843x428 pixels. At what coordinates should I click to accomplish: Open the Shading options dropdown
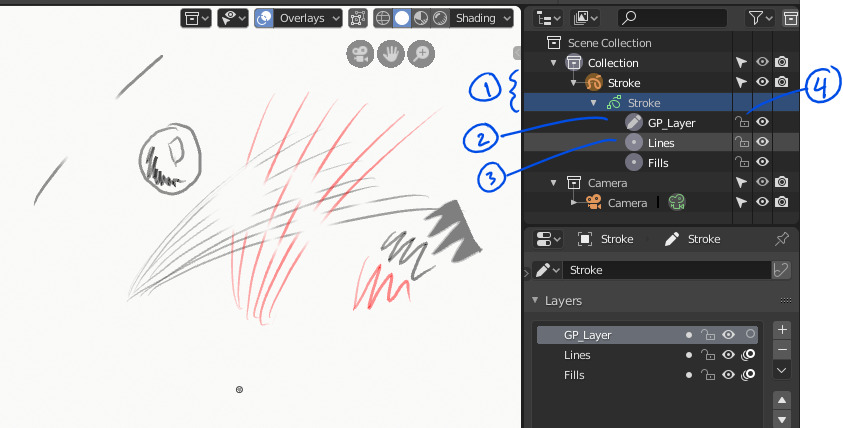(x=482, y=18)
